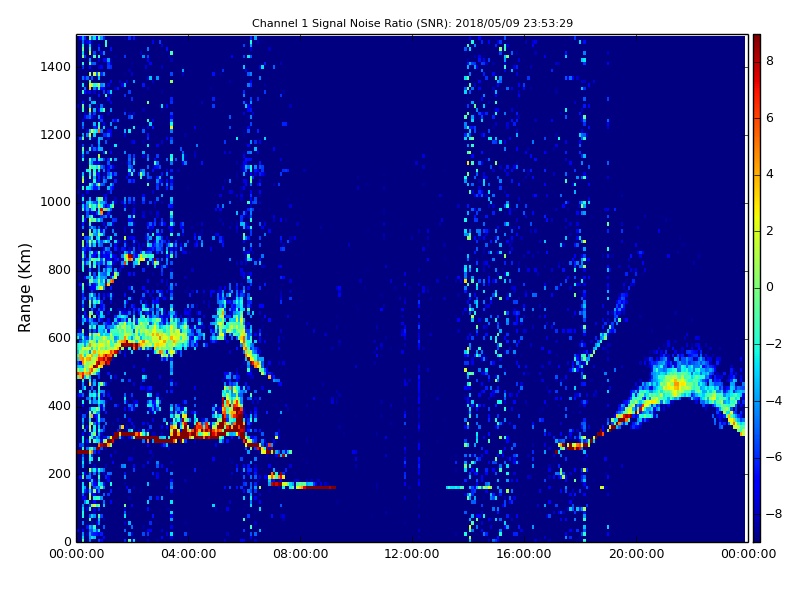Click the 12:00:00 time tick label

tap(412, 554)
